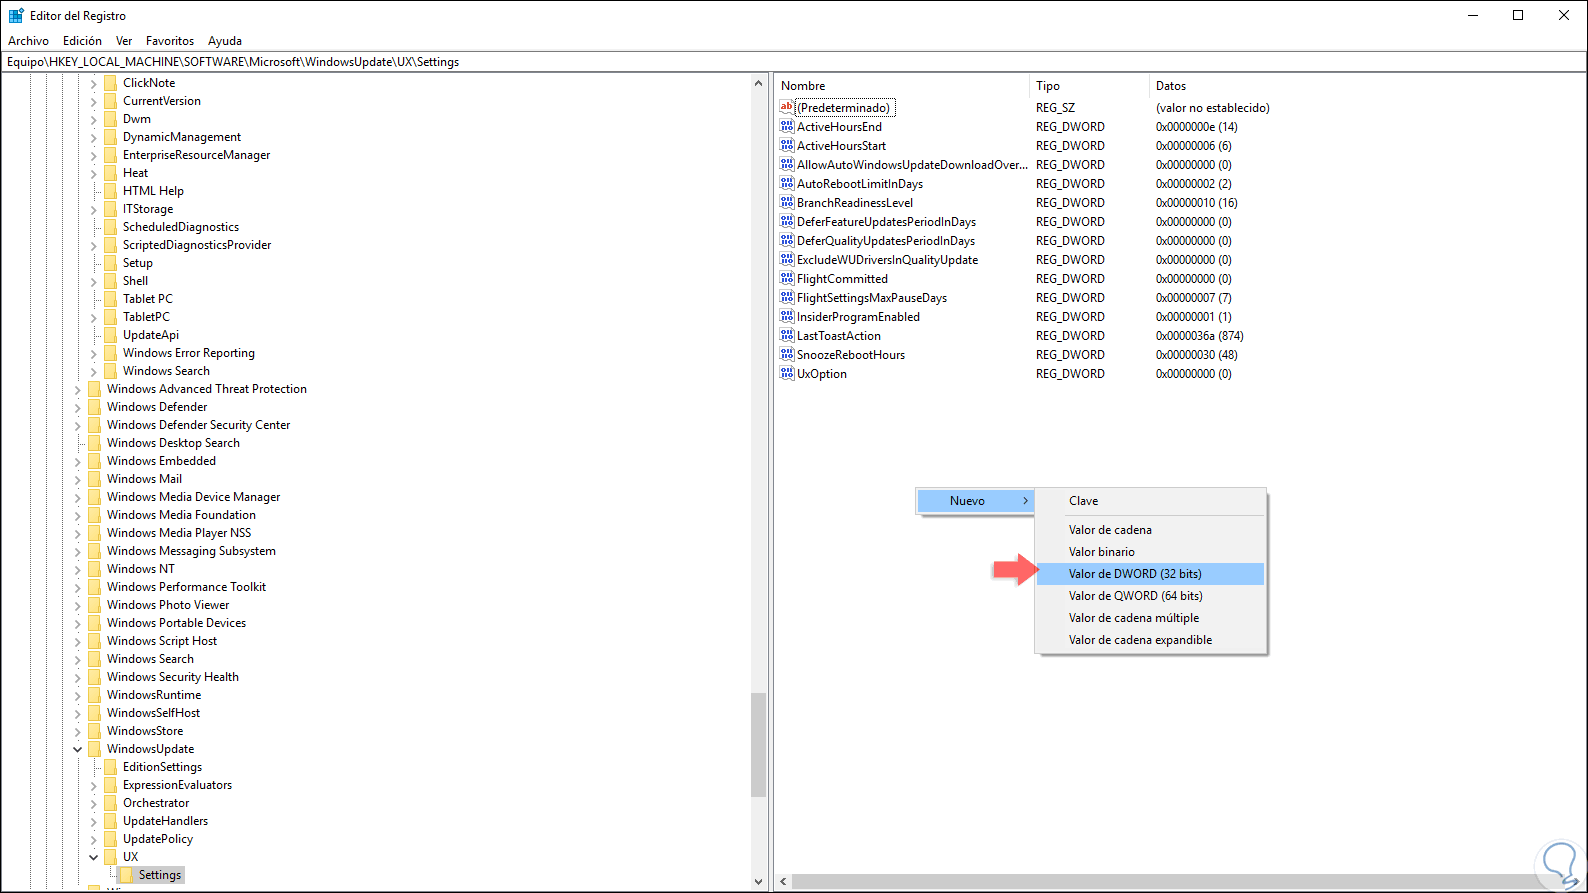Select the UpdateHandlers key
This screenshot has height=893, width=1588.
[x=165, y=821]
